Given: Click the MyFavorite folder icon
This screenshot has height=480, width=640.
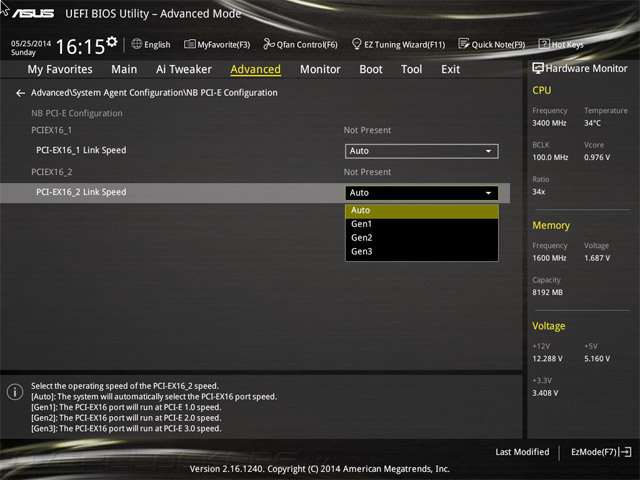Looking at the screenshot, I should 189,44.
